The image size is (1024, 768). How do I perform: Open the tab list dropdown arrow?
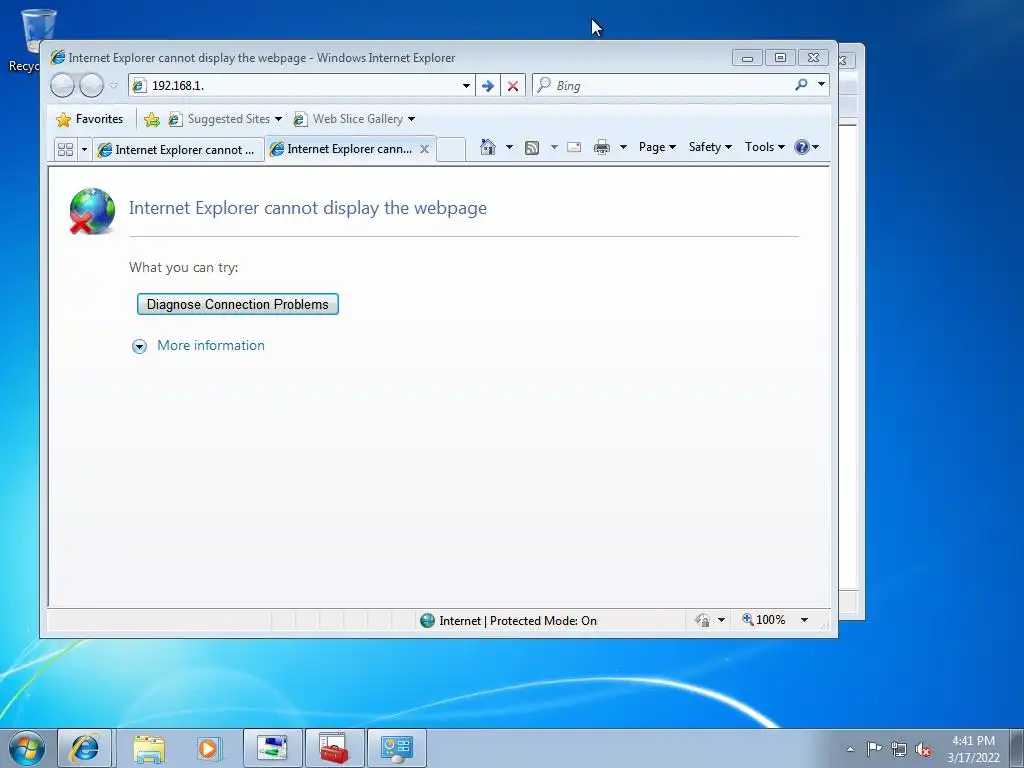84,150
